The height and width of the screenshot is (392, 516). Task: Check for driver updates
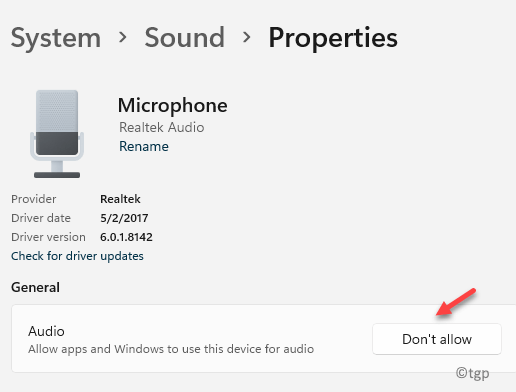pyautogui.click(x=77, y=256)
